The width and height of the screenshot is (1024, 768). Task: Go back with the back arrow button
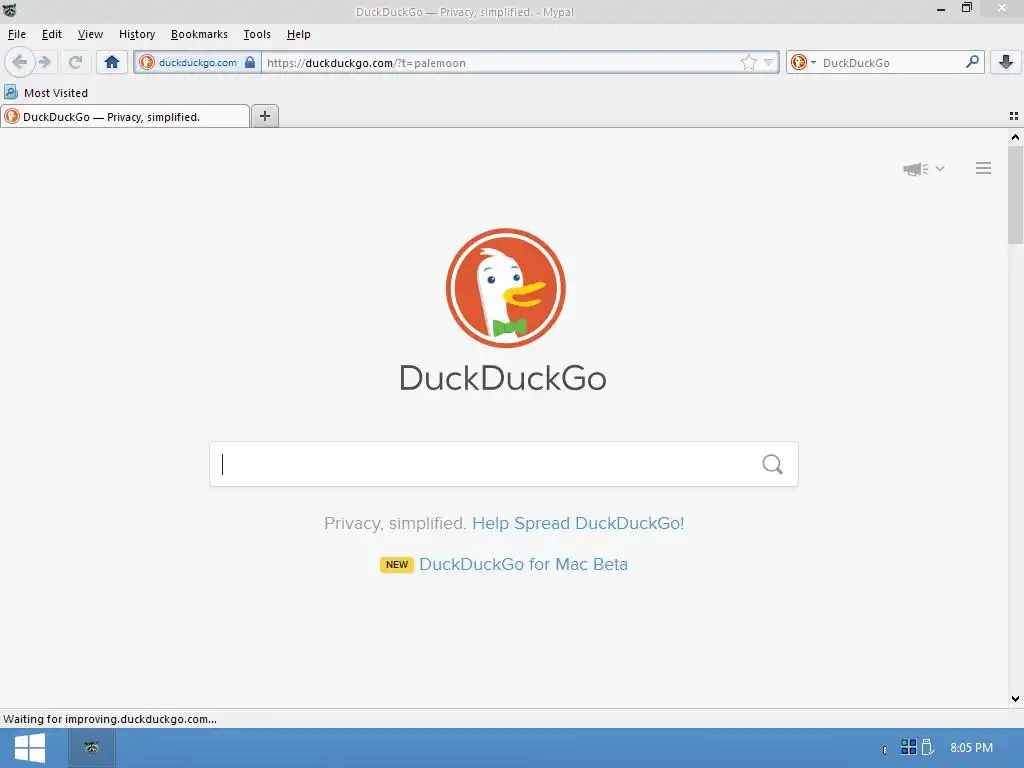click(x=20, y=62)
